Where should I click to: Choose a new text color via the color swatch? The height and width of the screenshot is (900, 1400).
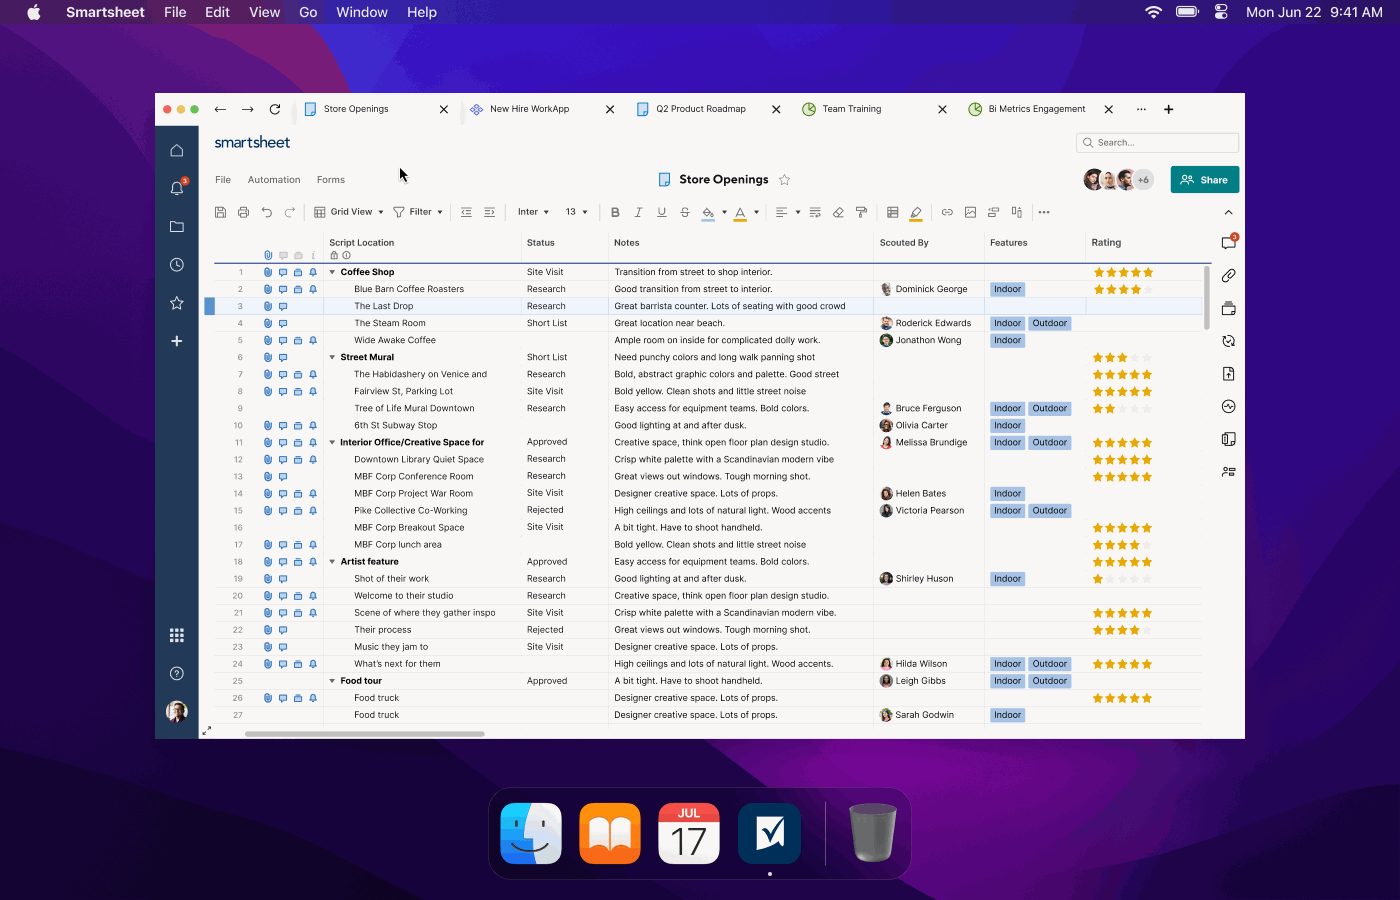pos(741,212)
